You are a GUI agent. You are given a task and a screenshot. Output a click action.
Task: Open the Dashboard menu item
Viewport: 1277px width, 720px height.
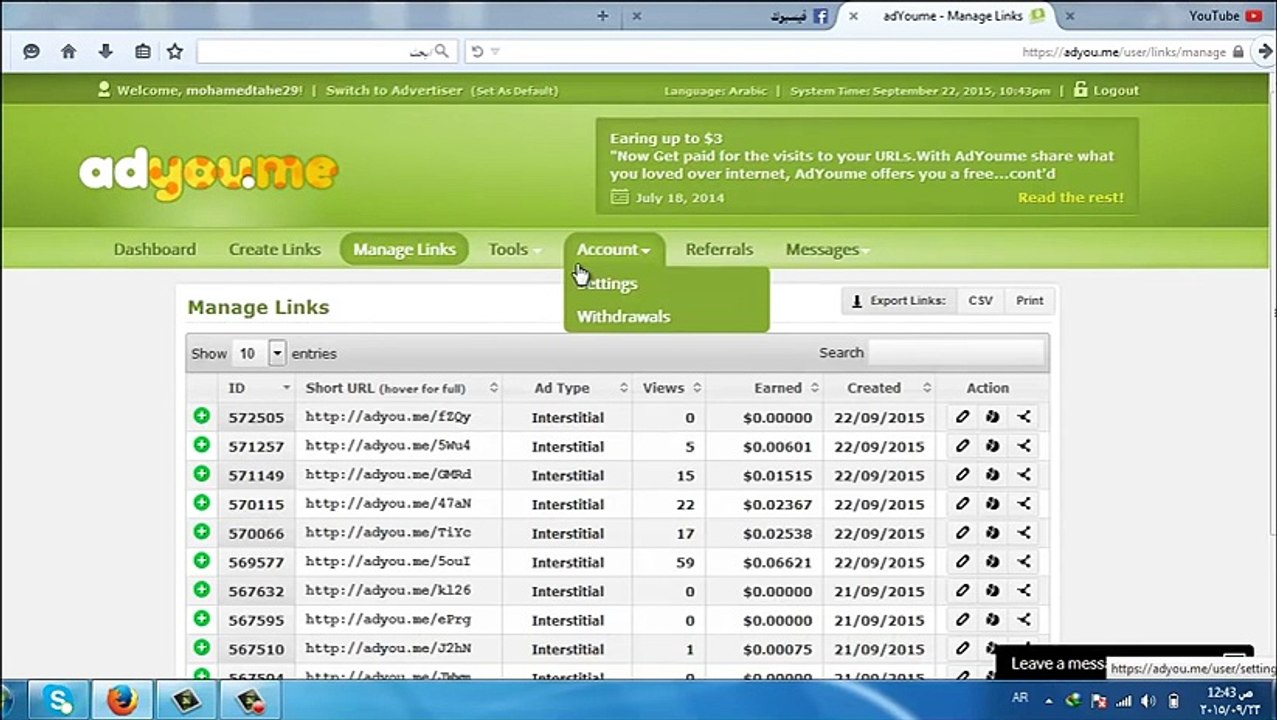coord(155,249)
